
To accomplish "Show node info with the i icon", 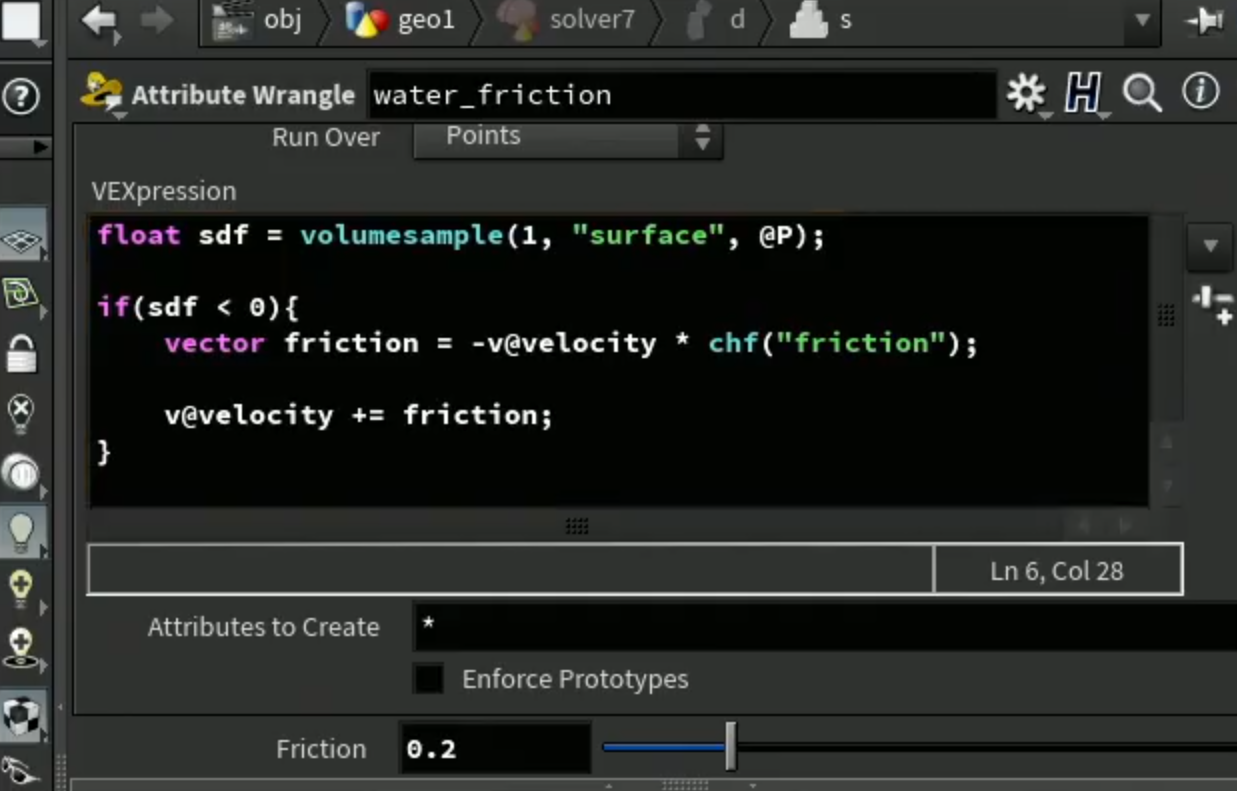I will coord(1200,93).
